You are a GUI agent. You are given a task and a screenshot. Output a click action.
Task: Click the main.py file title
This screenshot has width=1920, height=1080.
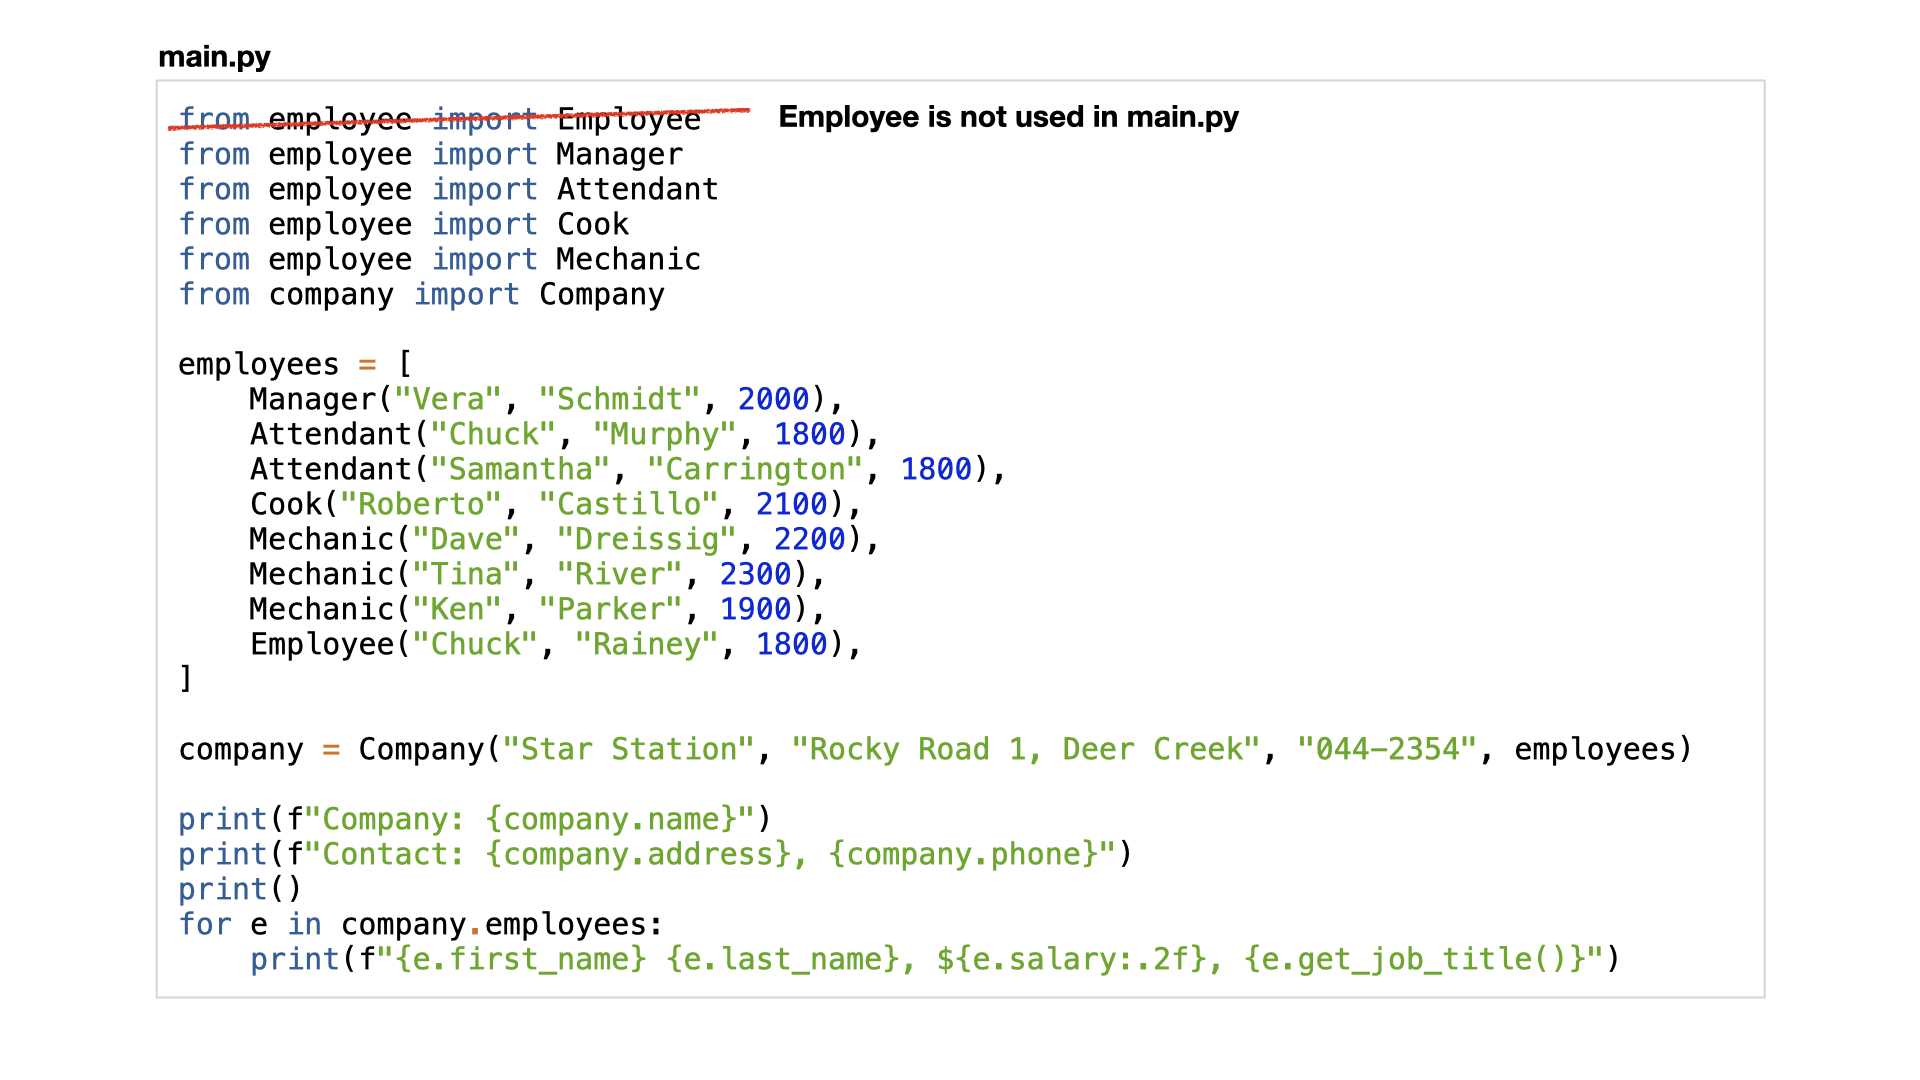[214, 57]
